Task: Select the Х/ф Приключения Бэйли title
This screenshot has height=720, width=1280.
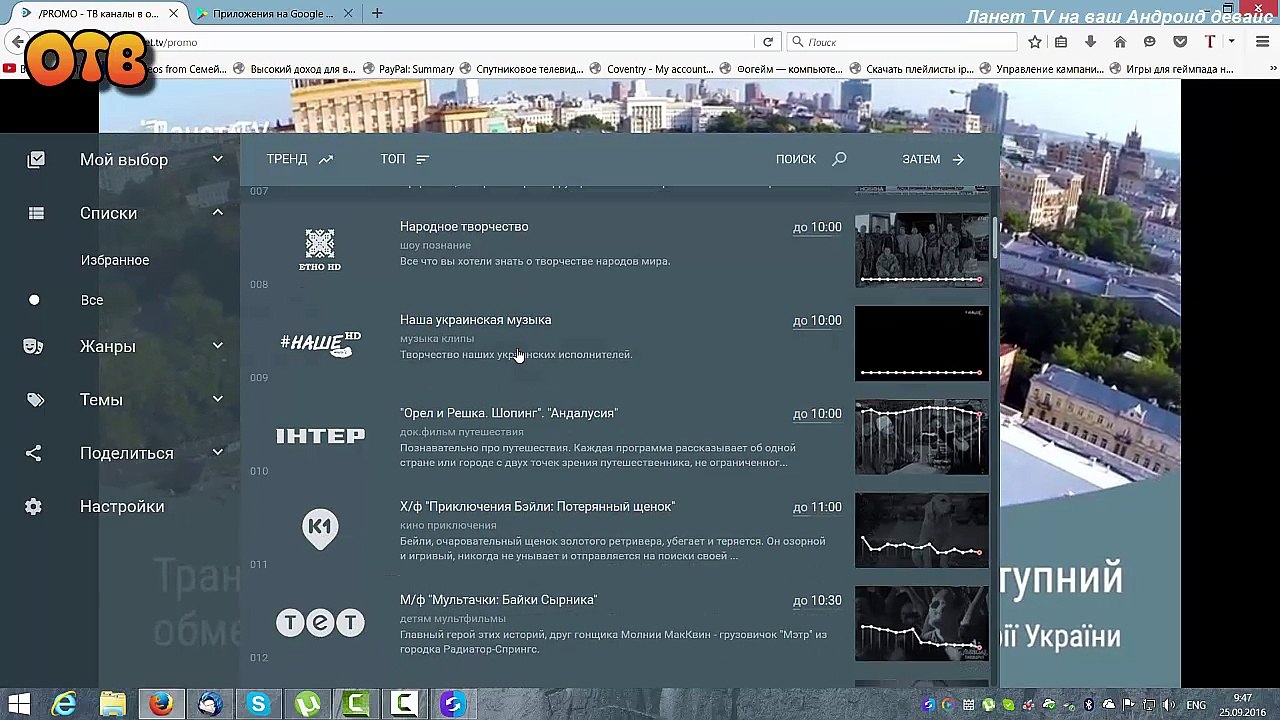Action: (x=538, y=507)
